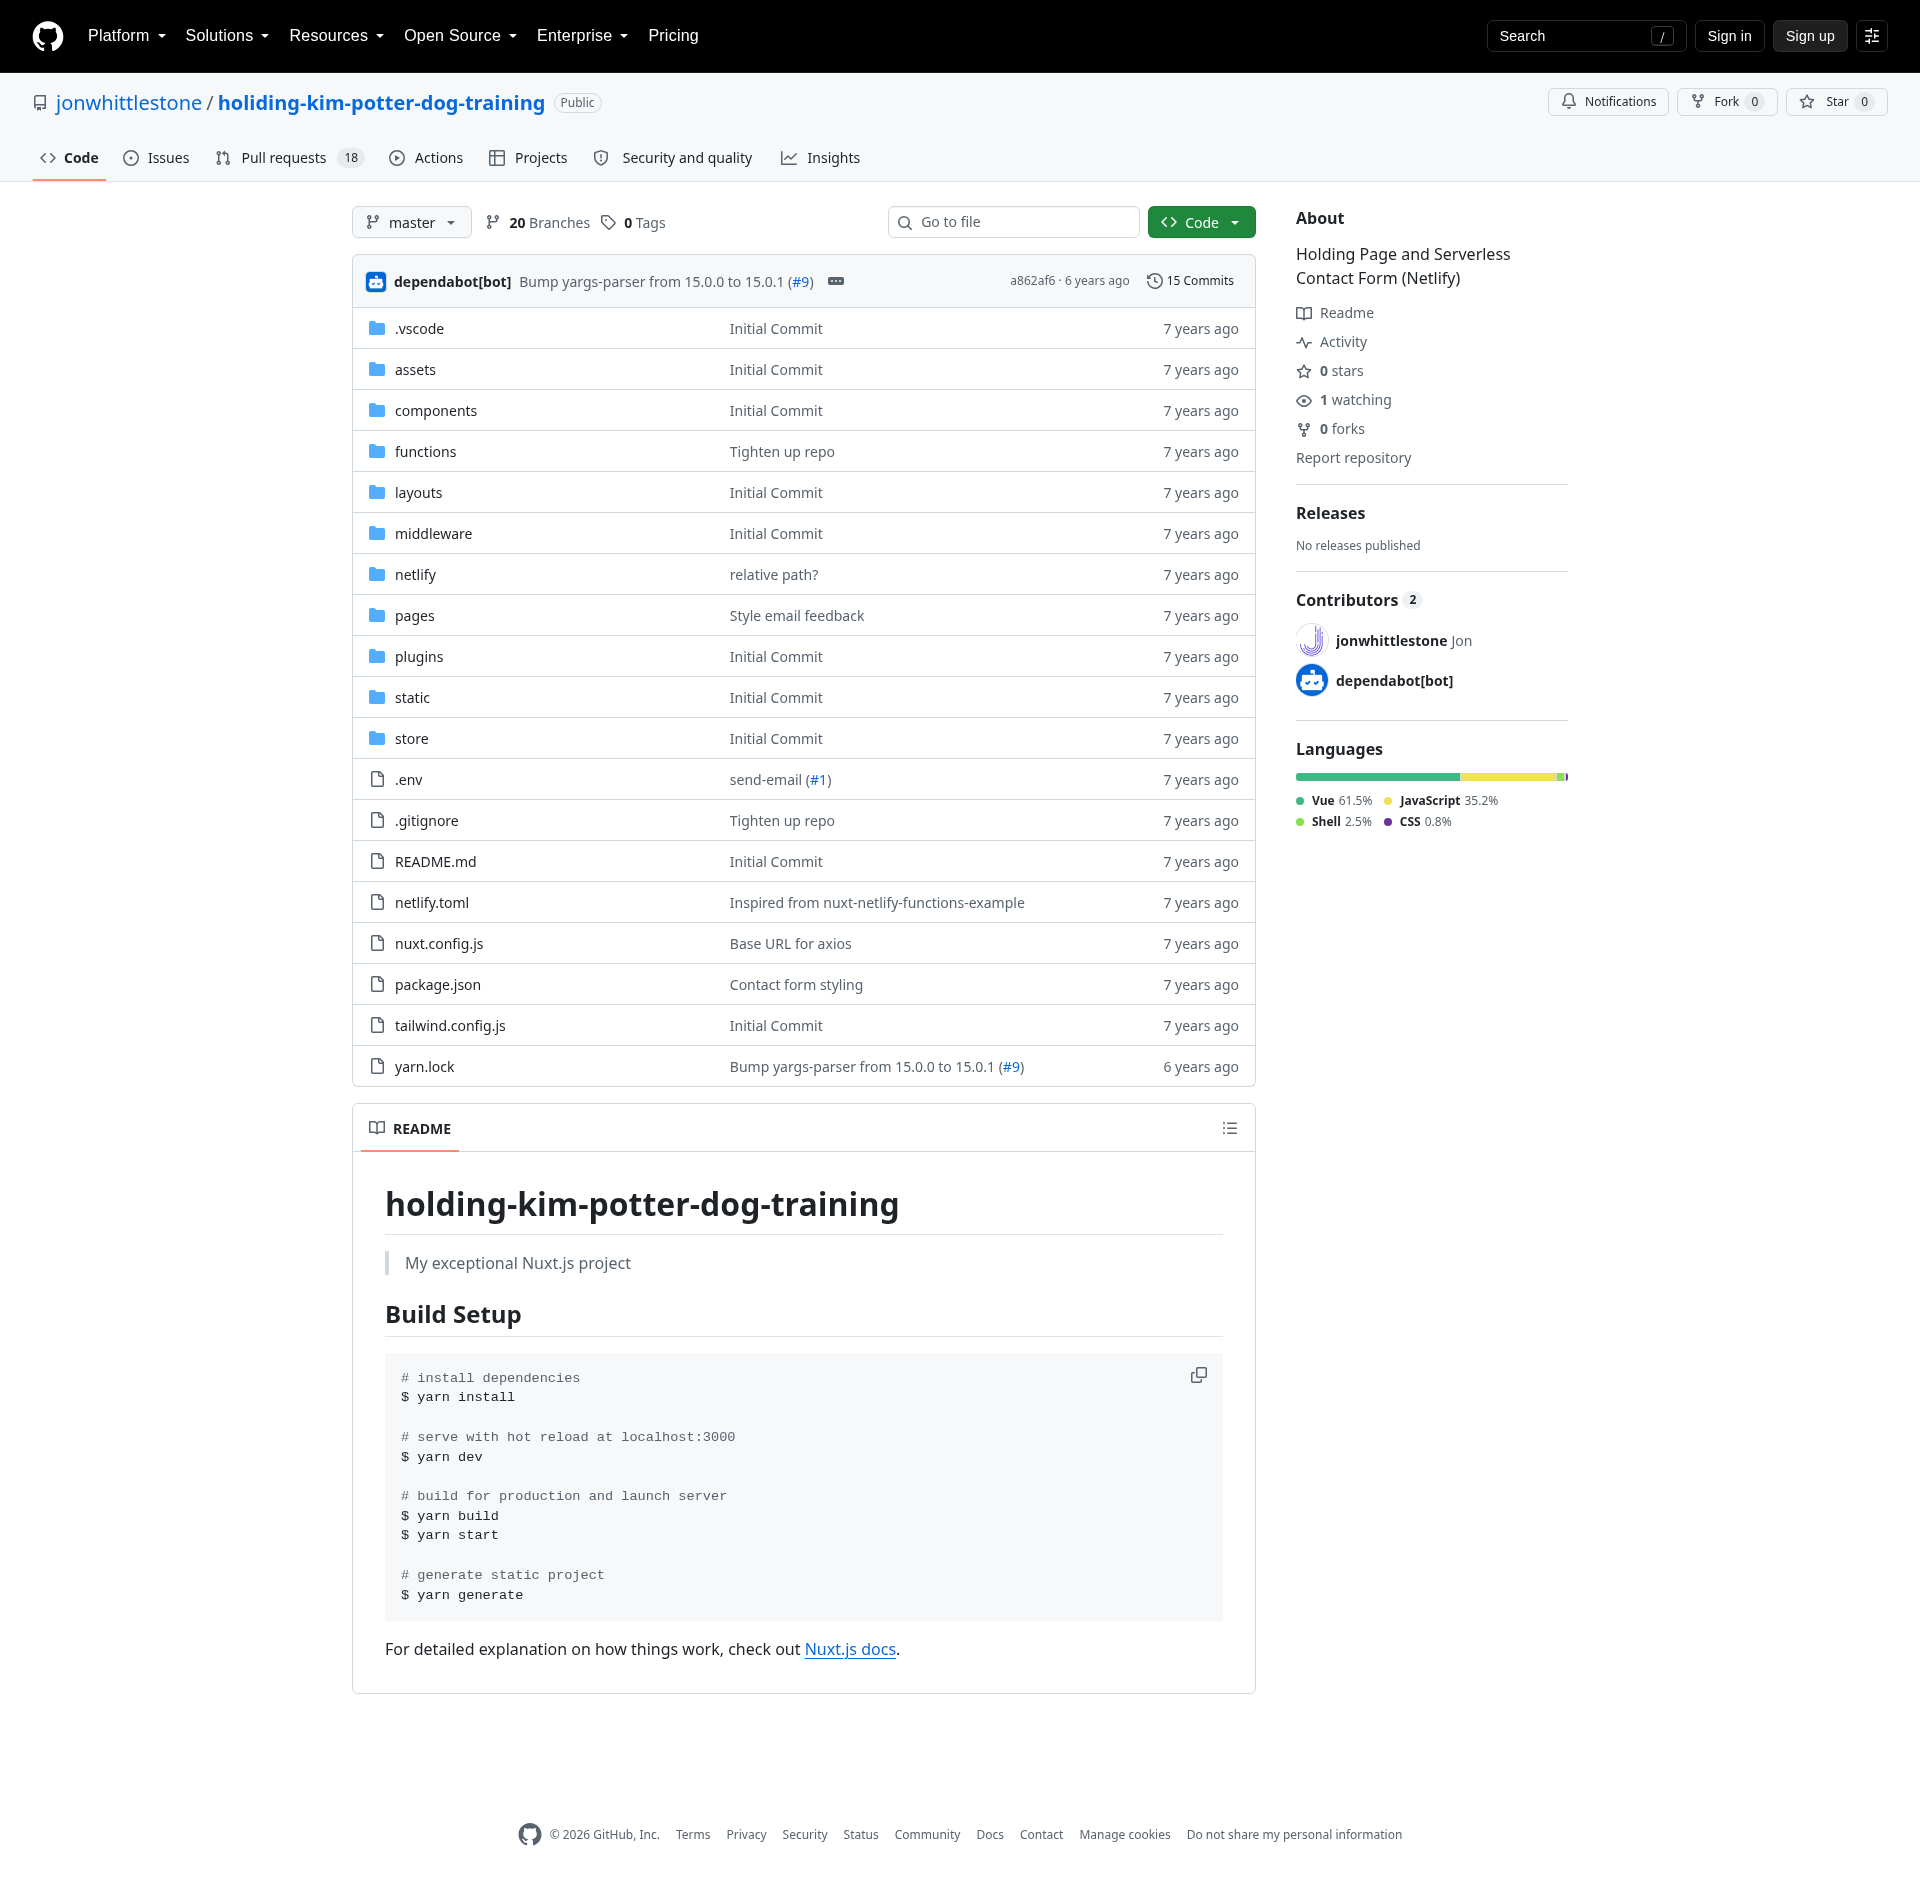Expand commit message ellipsis button
Image resolution: width=1920 pixels, height=1887 pixels.
[x=836, y=281]
